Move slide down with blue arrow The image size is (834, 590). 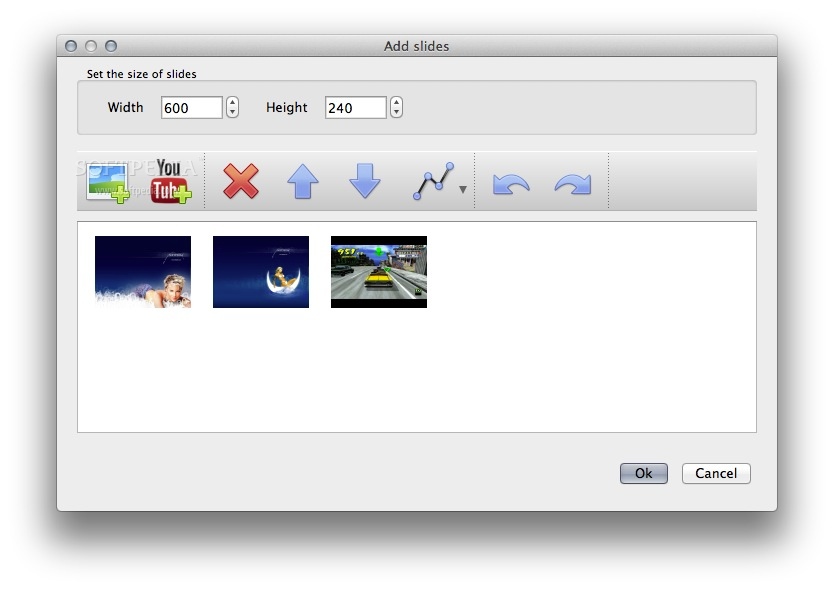point(365,182)
